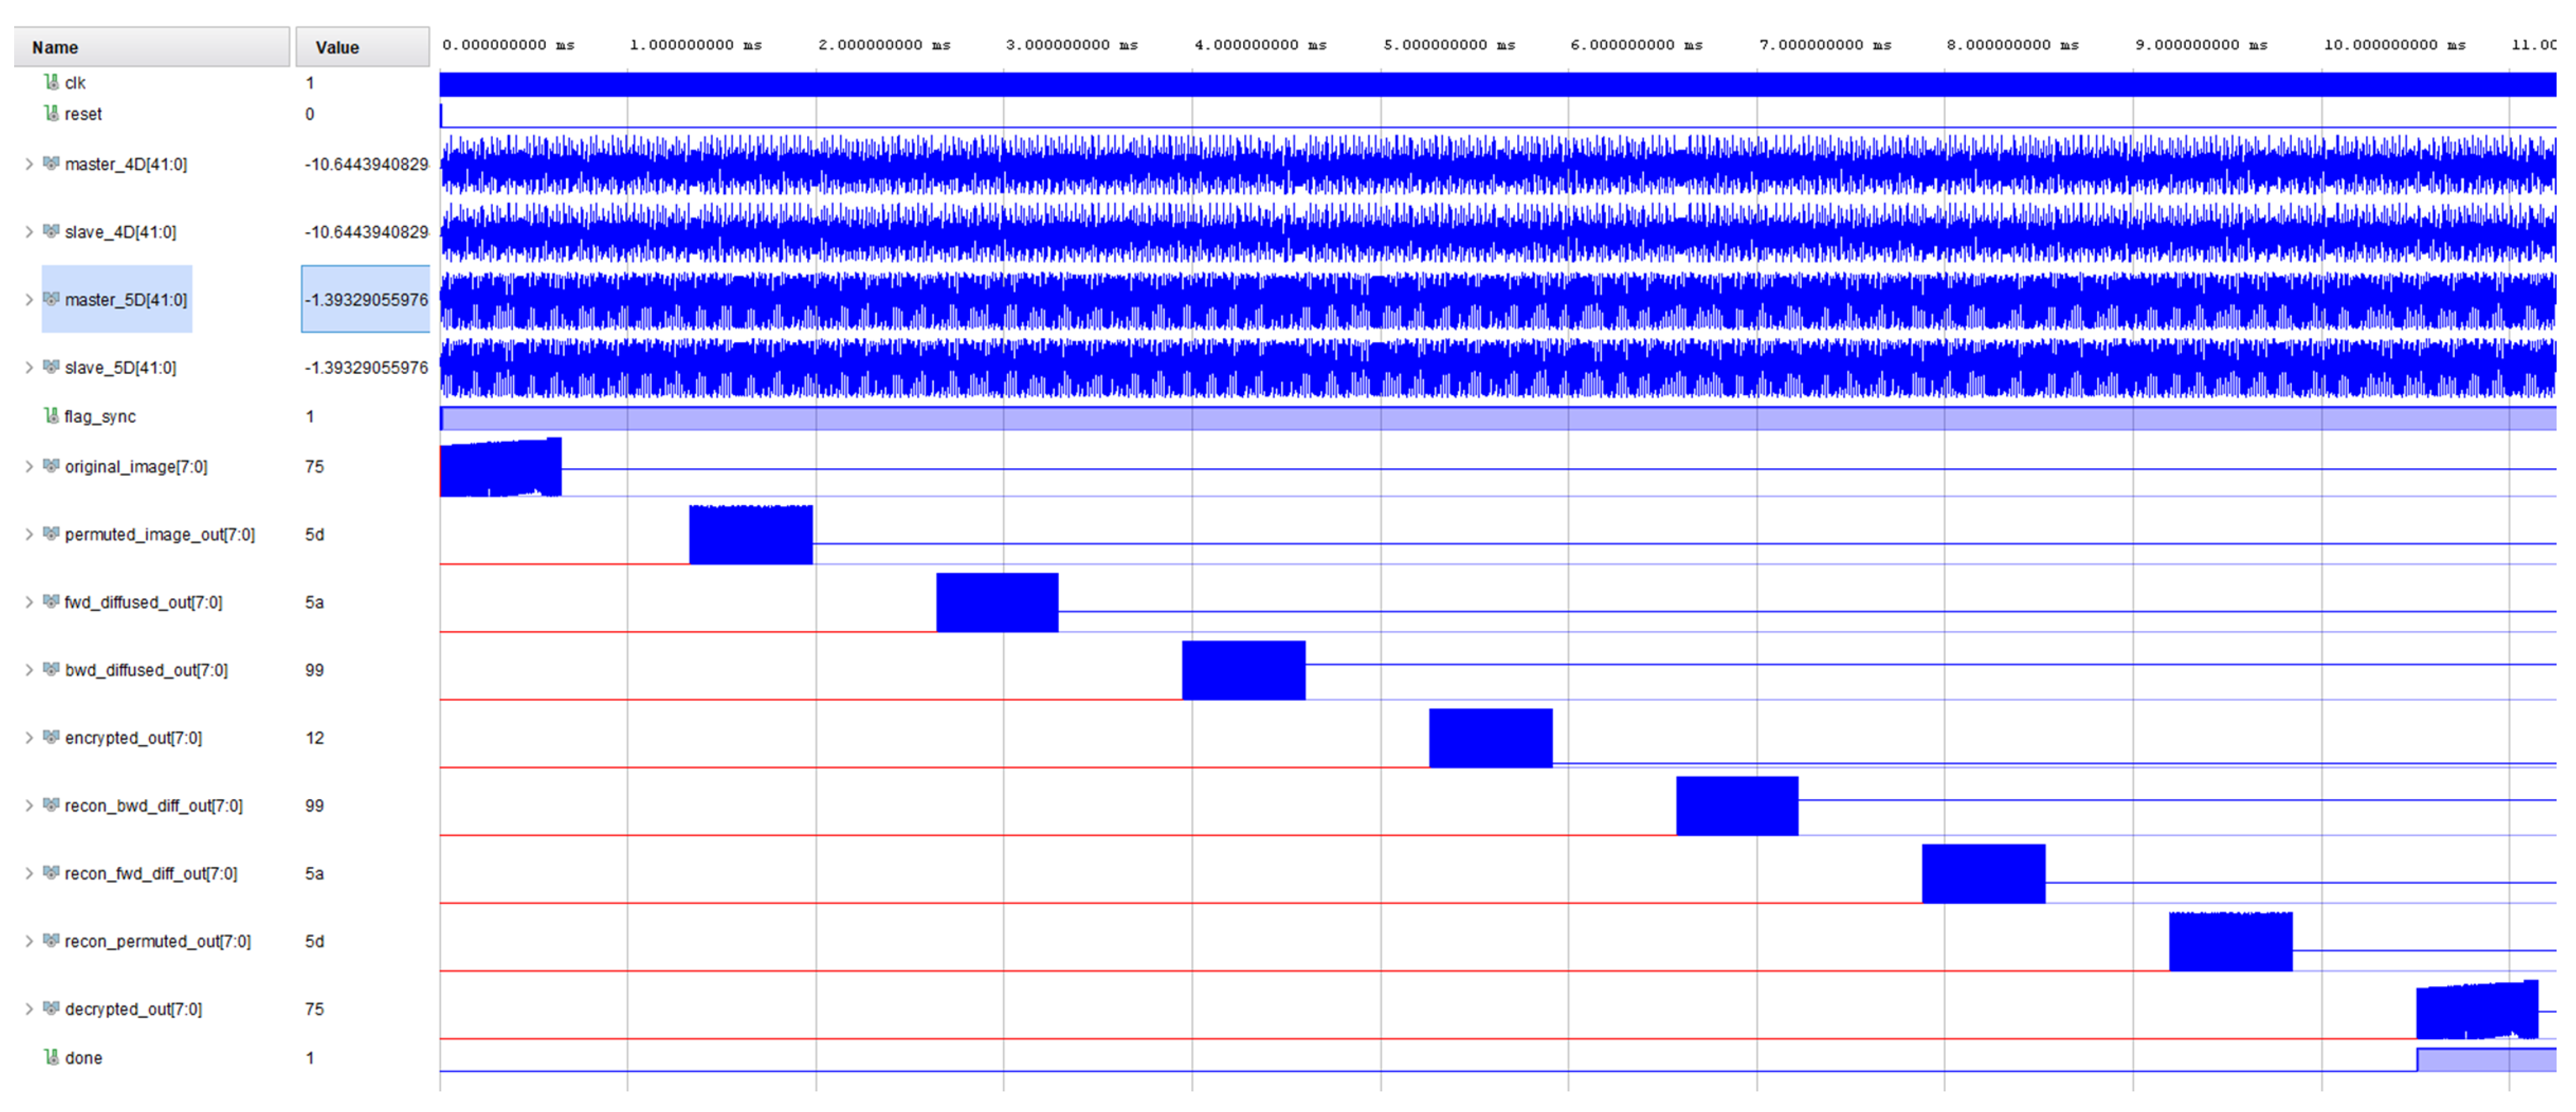This screenshot has width=2576, height=1112.
Task: Select the fwd_diffused_out[7:0] signal name
Action: [x=143, y=602]
